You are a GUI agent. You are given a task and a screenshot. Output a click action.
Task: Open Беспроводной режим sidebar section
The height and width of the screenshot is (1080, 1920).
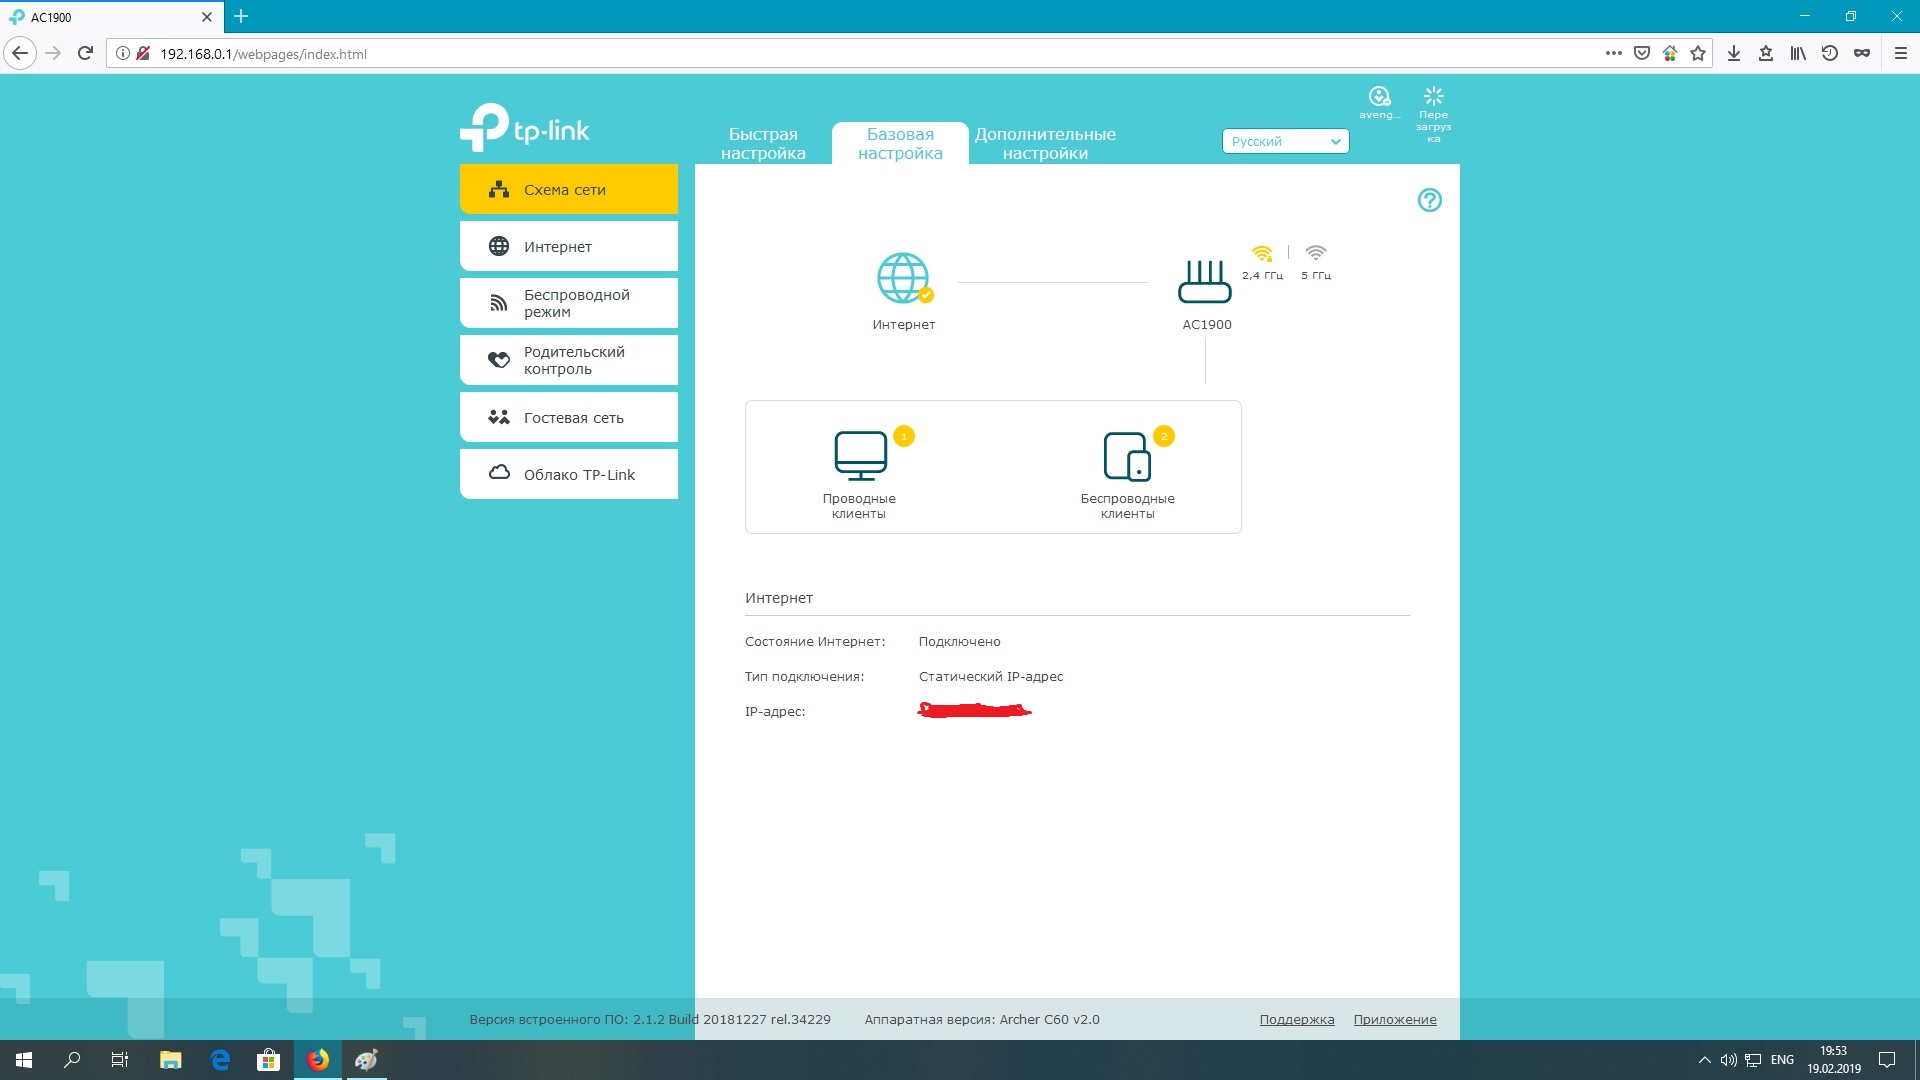tap(568, 303)
